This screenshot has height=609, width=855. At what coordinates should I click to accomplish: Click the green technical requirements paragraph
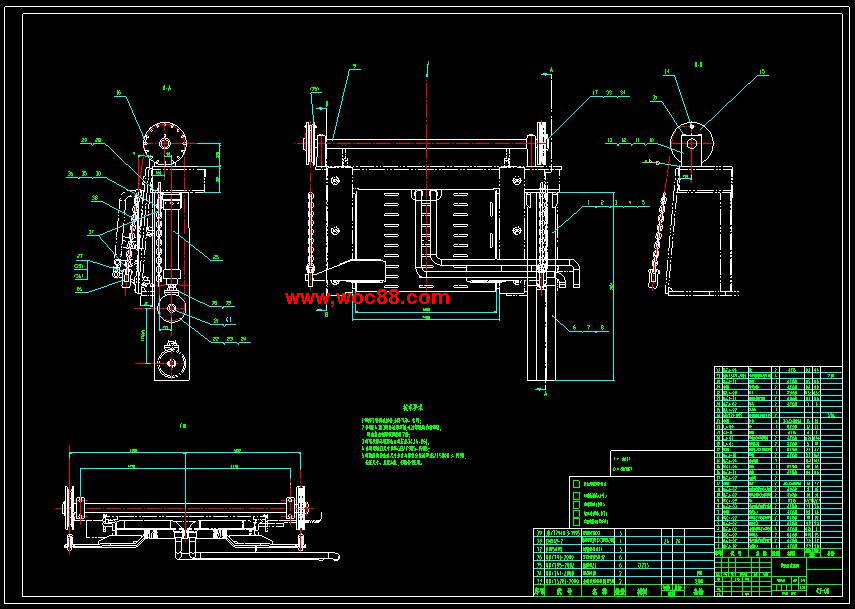click(x=414, y=441)
